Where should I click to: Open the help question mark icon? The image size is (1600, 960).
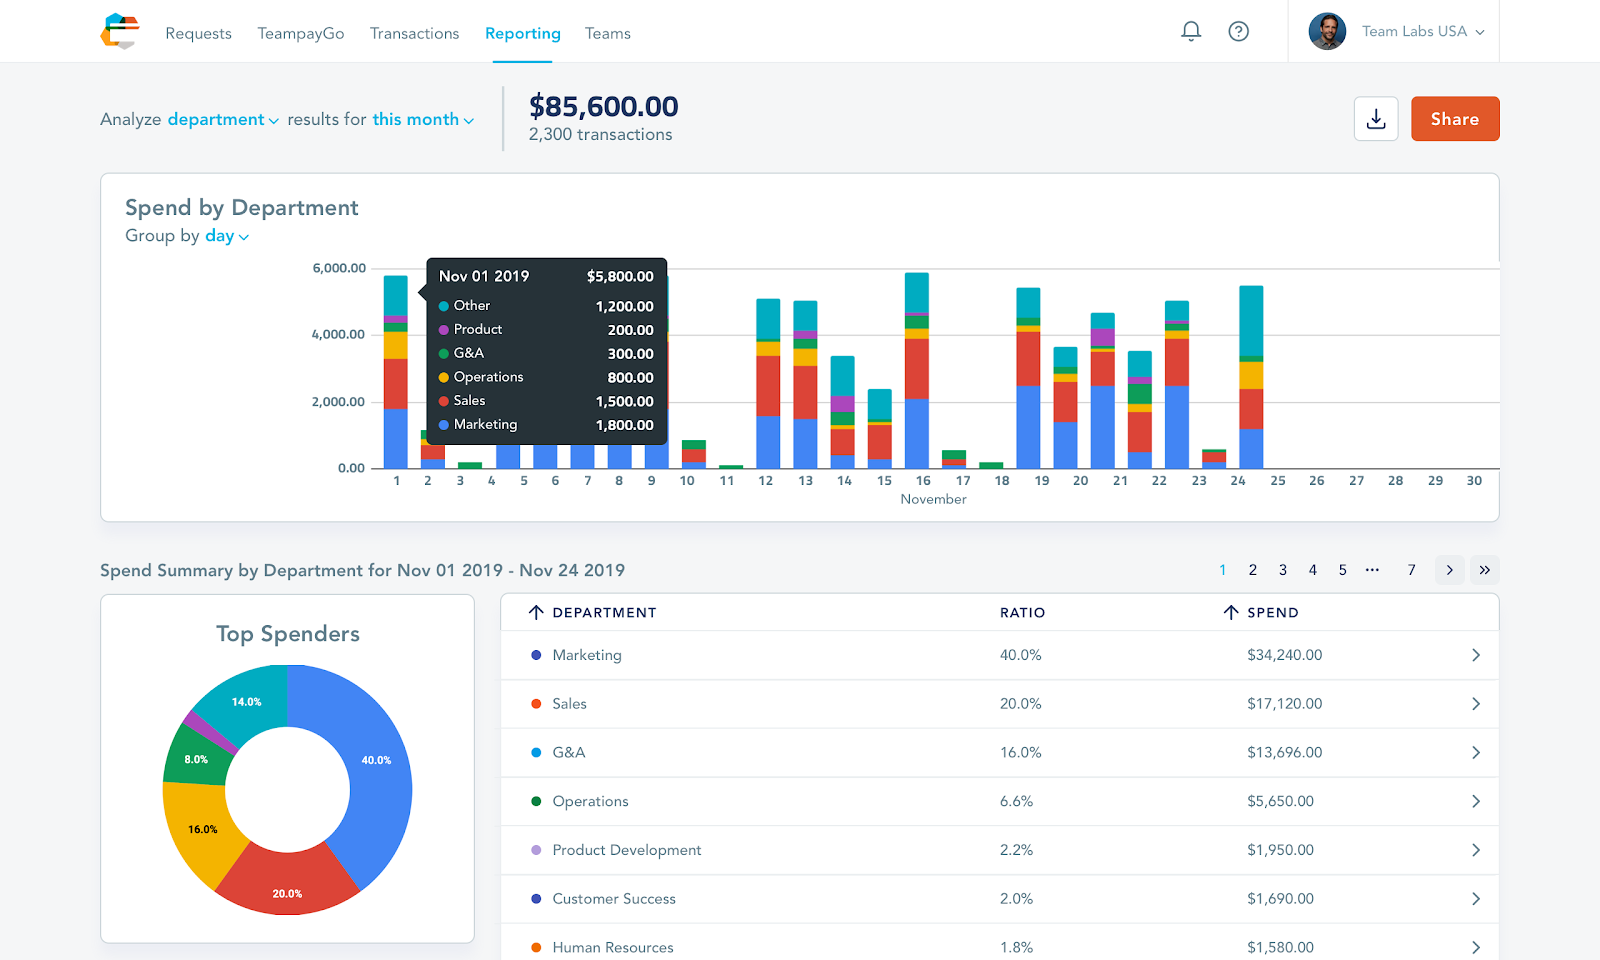click(x=1238, y=32)
